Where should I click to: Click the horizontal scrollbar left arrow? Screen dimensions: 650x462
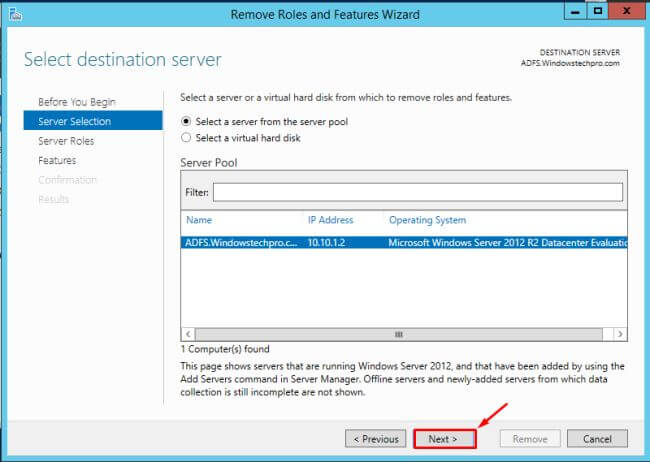pyautogui.click(x=188, y=334)
